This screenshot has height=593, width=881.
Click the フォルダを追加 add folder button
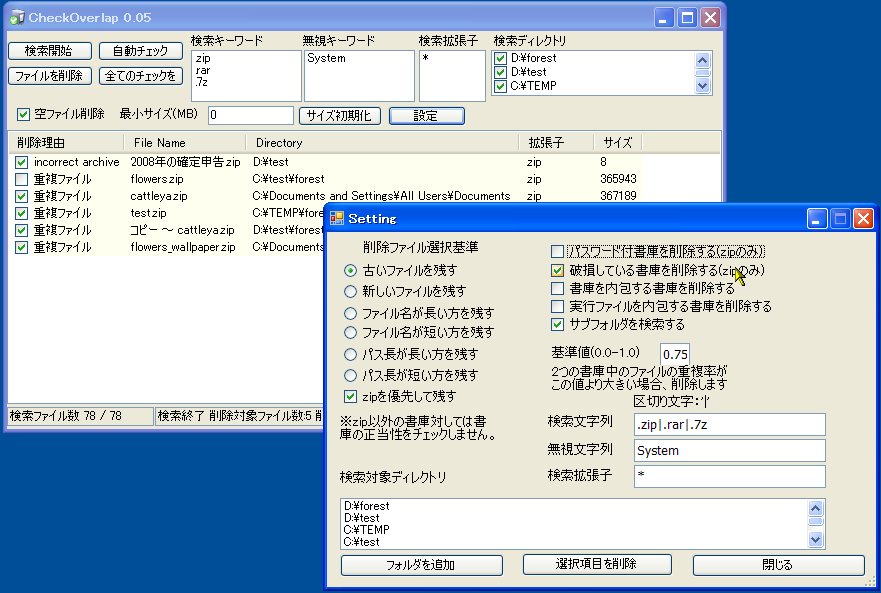click(x=421, y=565)
